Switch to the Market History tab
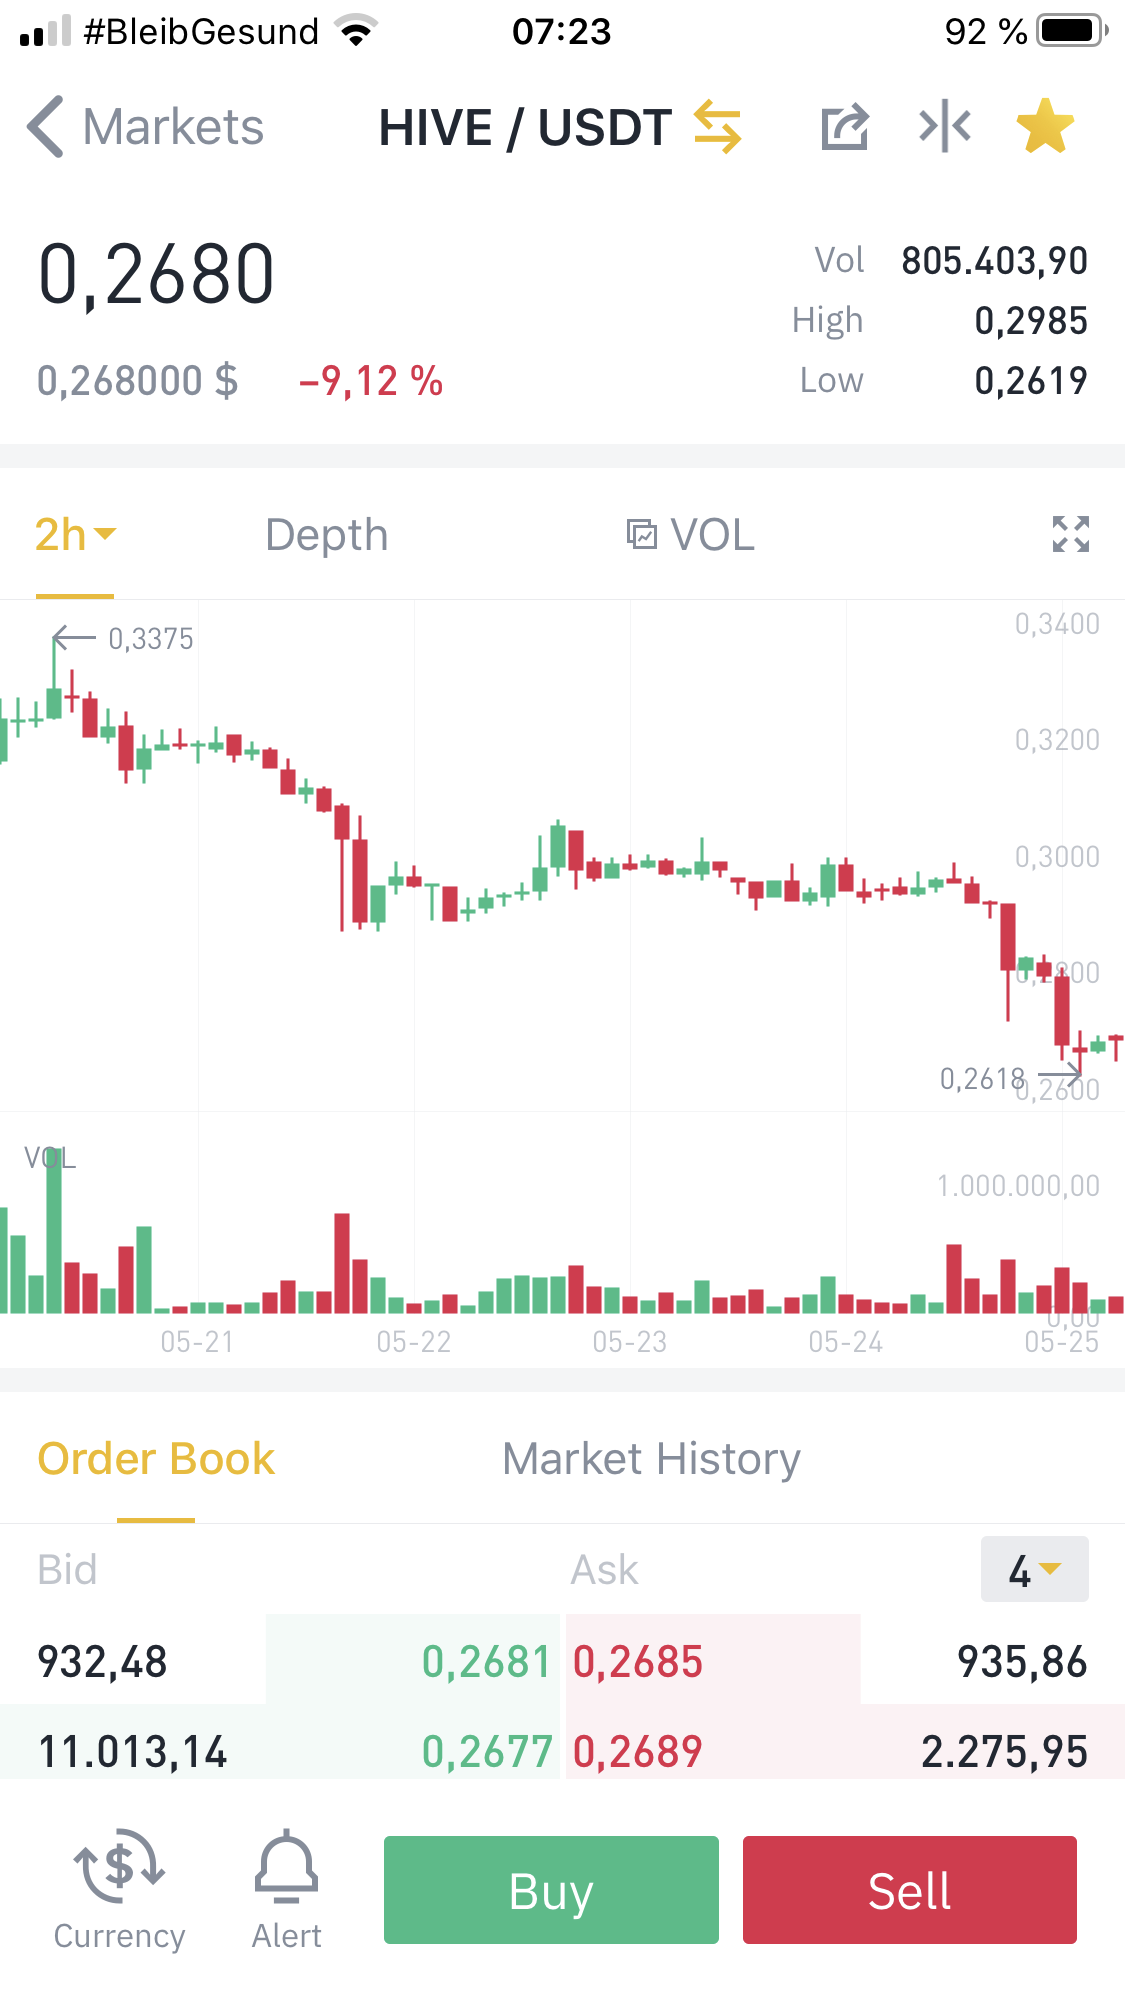 (651, 1459)
